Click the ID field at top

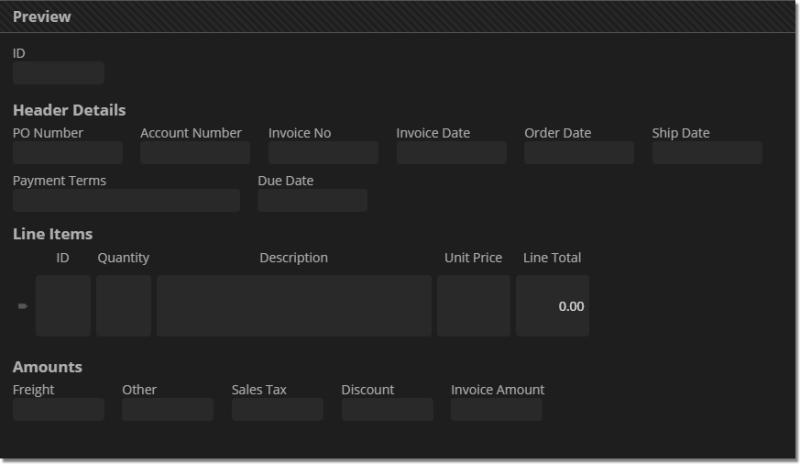[58, 73]
